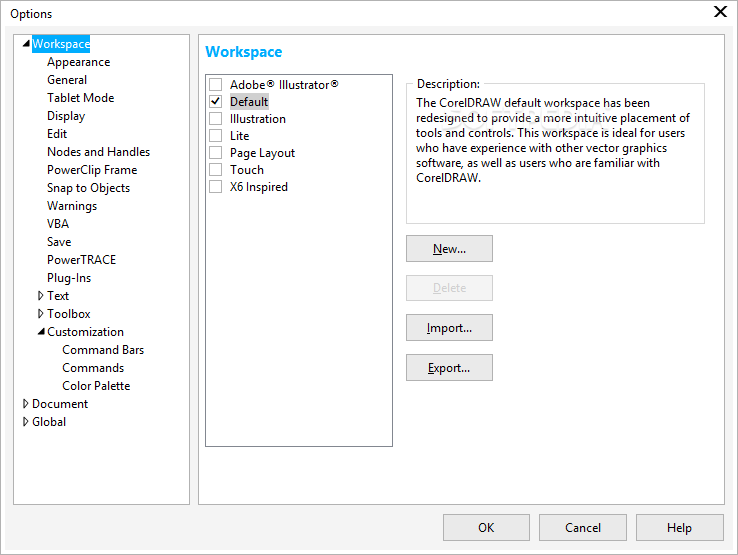Close the Options dialog window
738x555 pixels.
pos(720,12)
